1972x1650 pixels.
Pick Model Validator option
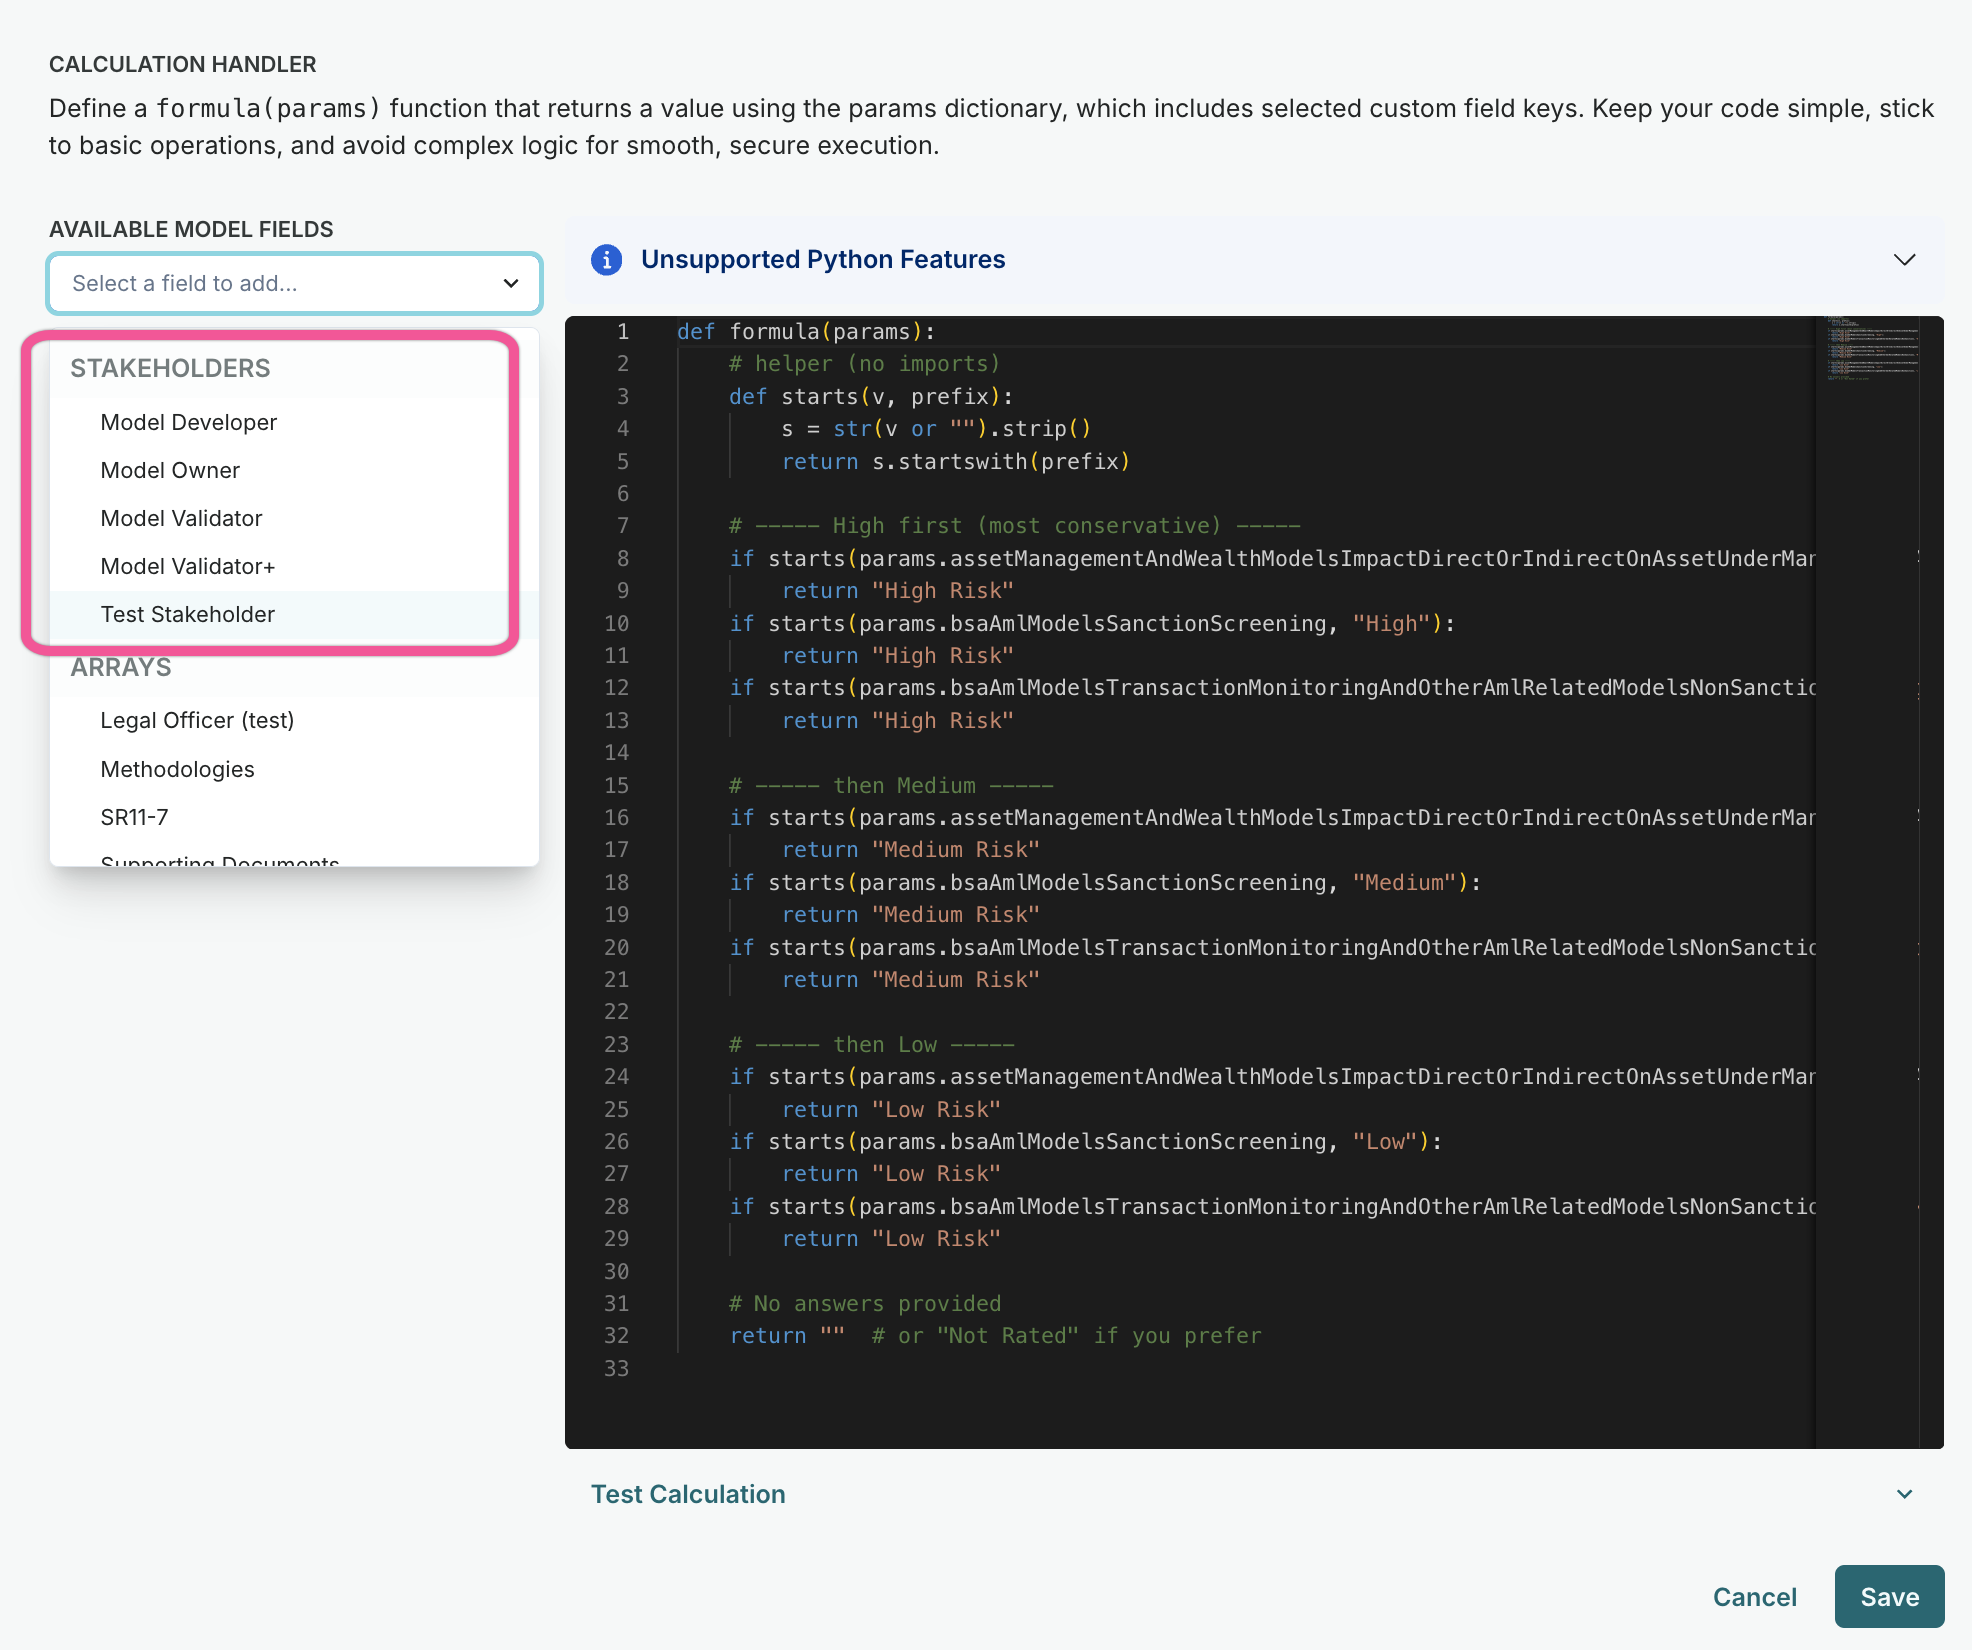tap(181, 519)
